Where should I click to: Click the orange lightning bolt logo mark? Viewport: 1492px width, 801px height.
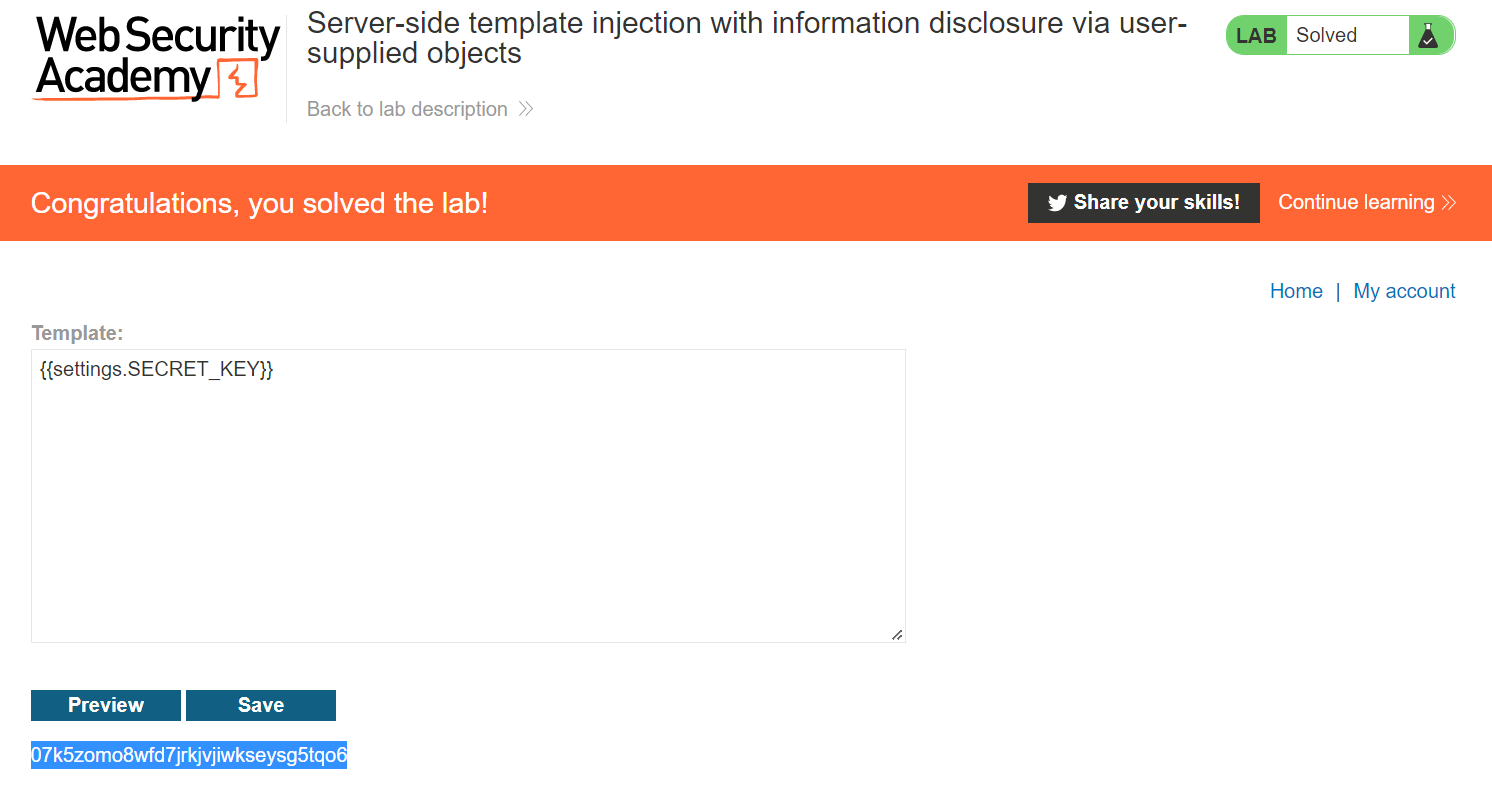(x=241, y=79)
